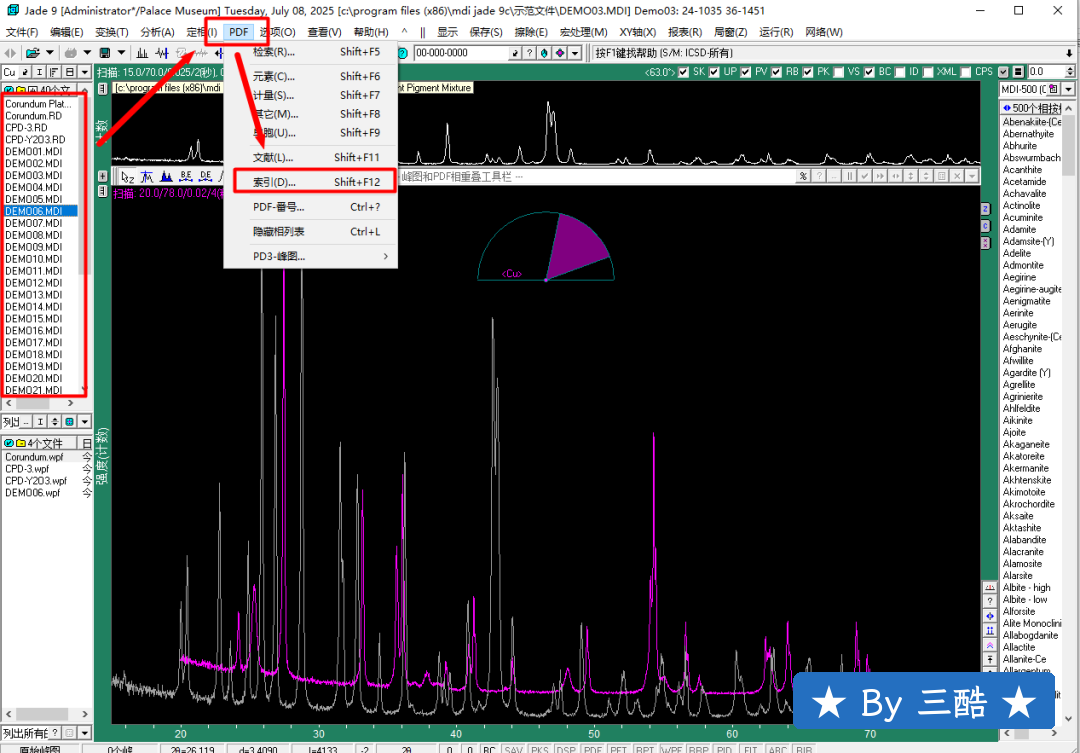1080x753 pixels.
Task: Open the dropdown arrow beside the open folder icon
Action: pos(50,52)
